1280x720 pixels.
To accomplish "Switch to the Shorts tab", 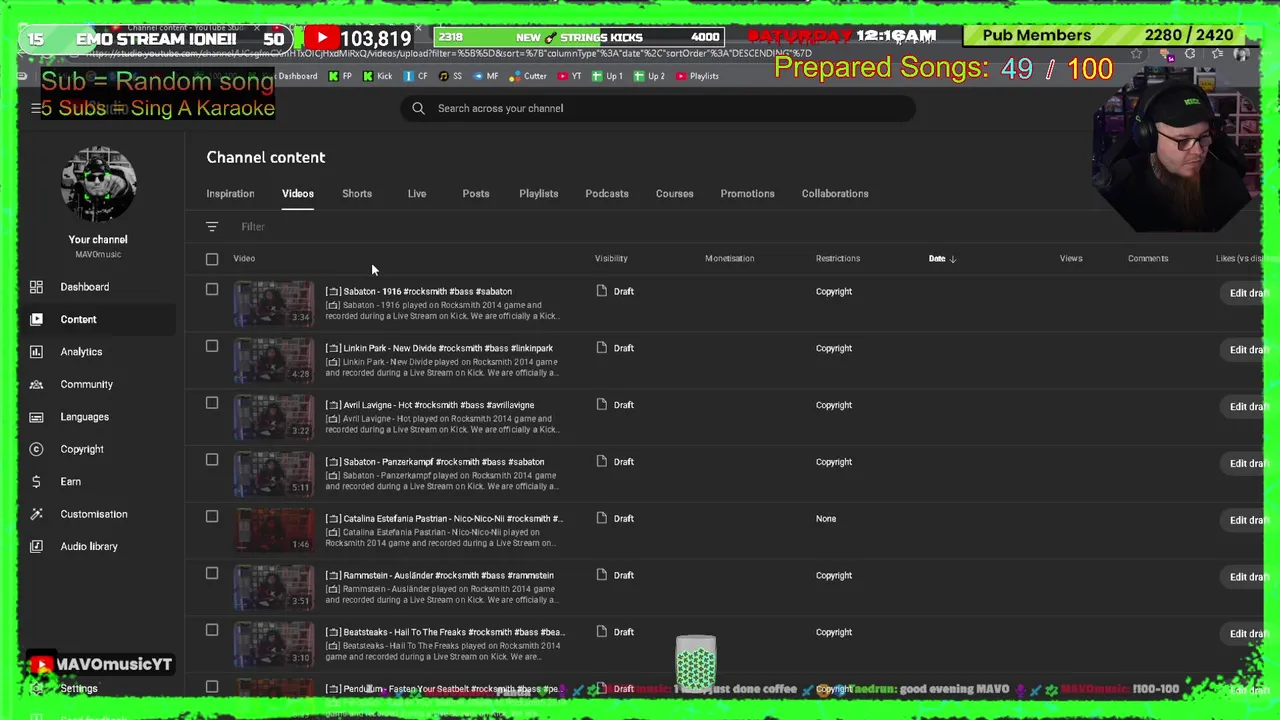I will [357, 194].
